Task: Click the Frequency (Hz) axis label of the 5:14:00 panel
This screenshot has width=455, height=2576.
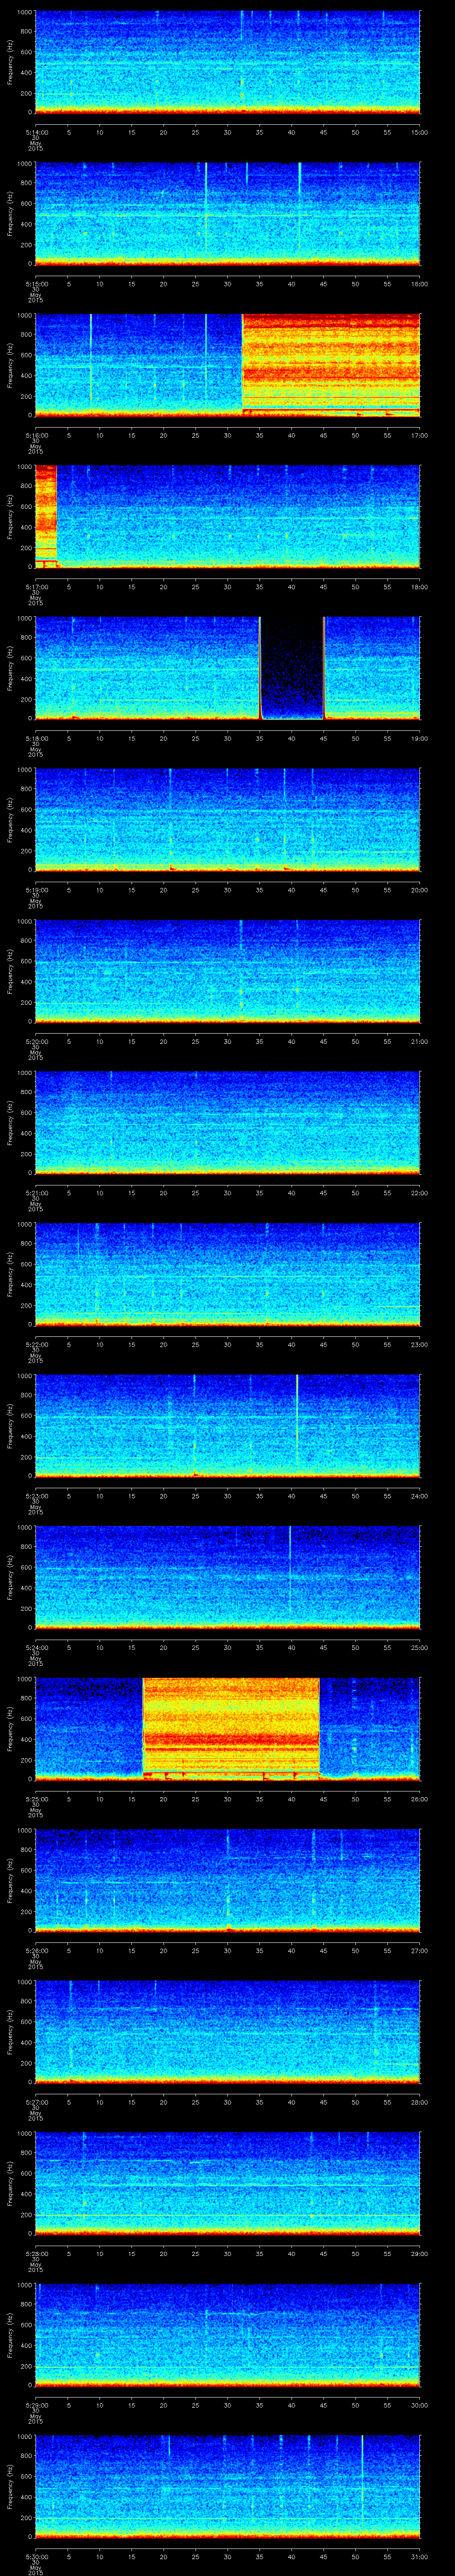Action: click(x=11, y=62)
